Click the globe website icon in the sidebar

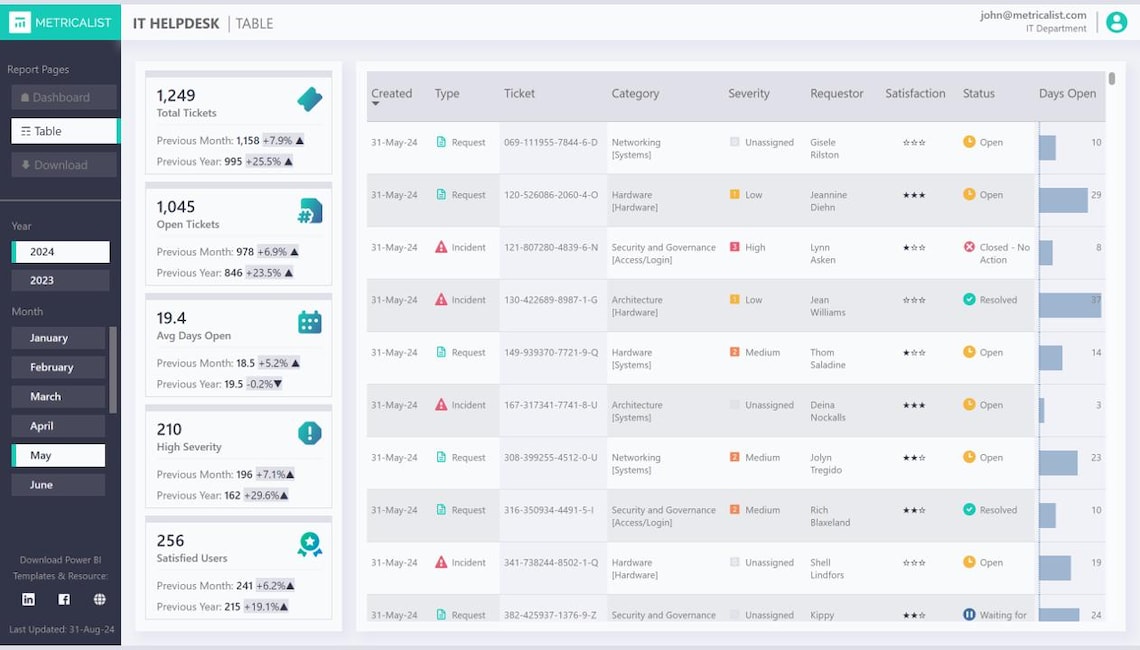[97, 600]
